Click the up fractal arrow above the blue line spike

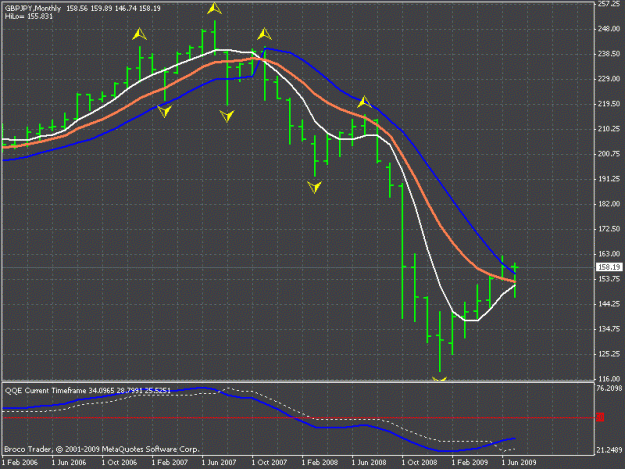coord(264,34)
